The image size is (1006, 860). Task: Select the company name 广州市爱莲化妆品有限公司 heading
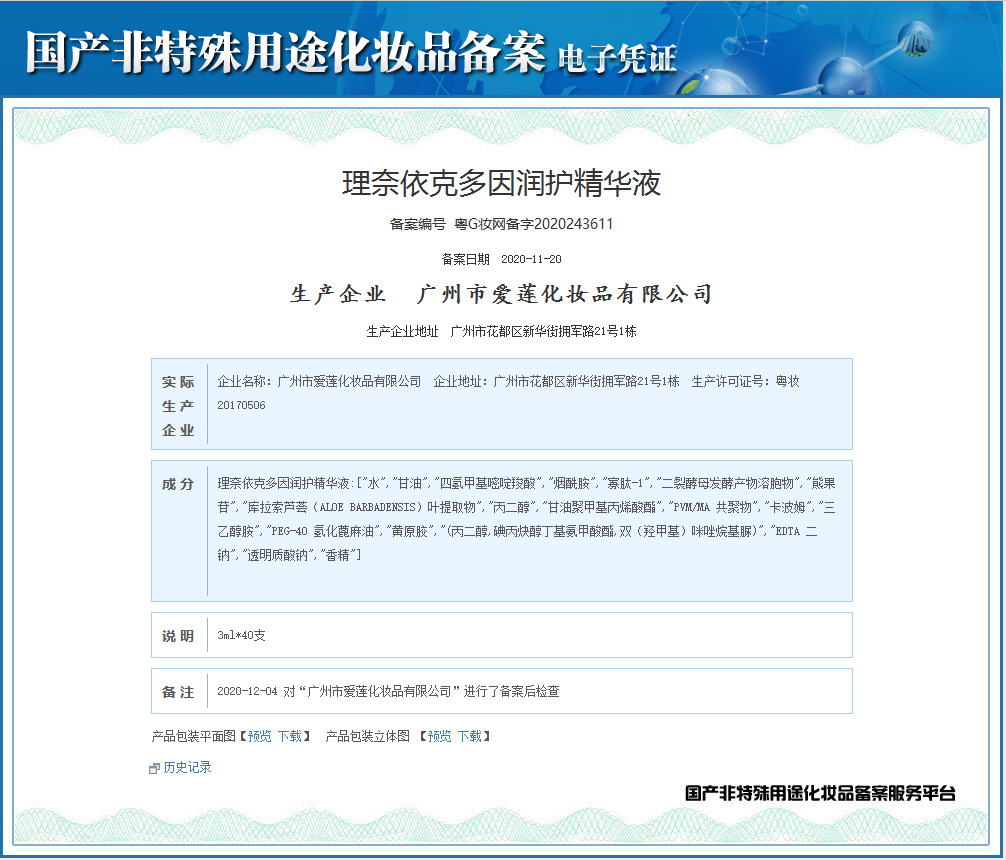click(565, 294)
